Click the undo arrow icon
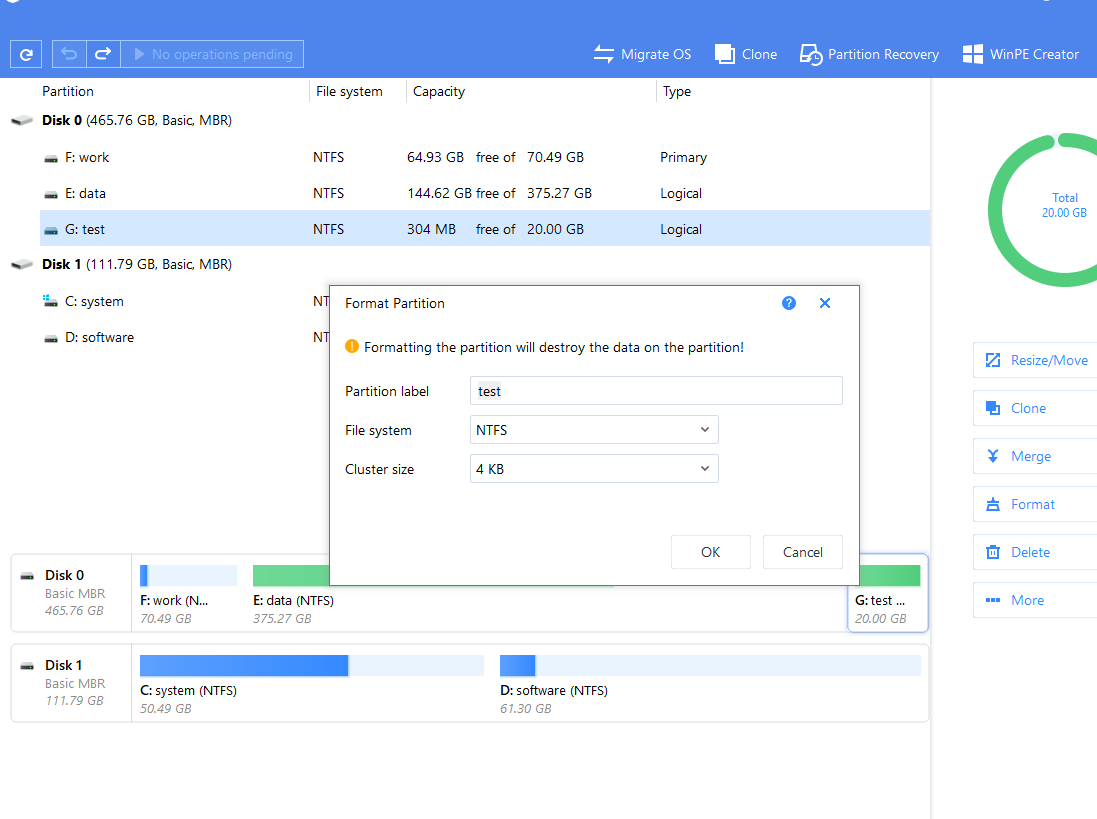The width and height of the screenshot is (1097, 819). point(69,54)
